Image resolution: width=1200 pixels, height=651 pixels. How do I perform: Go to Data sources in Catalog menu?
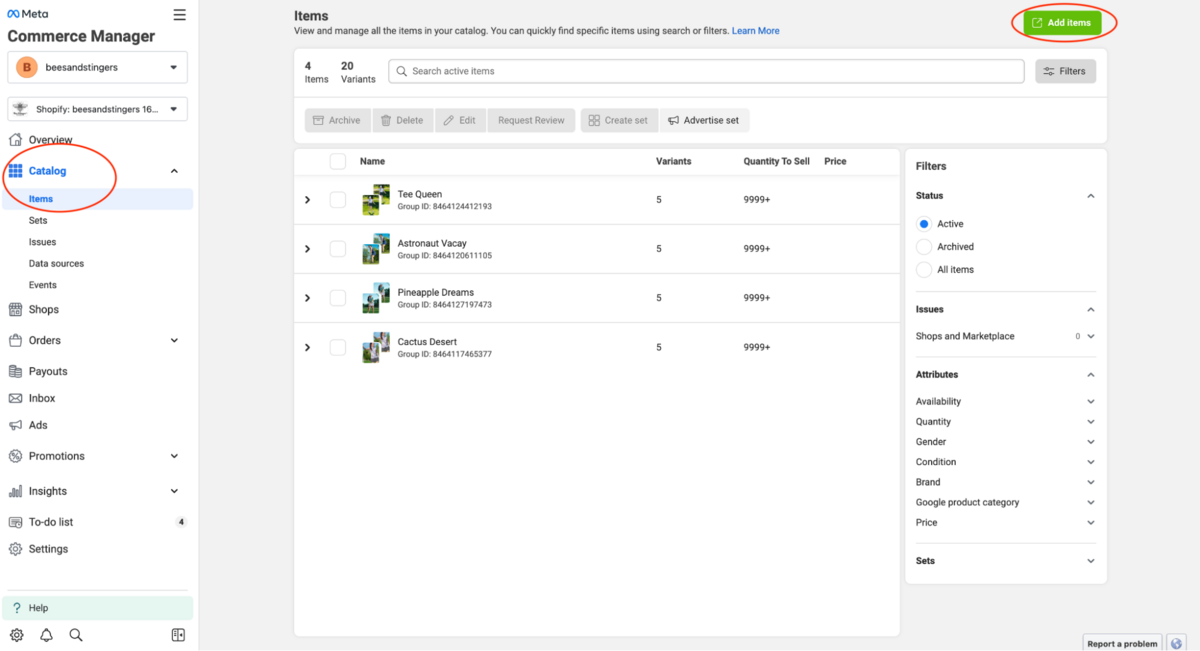coord(56,264)
